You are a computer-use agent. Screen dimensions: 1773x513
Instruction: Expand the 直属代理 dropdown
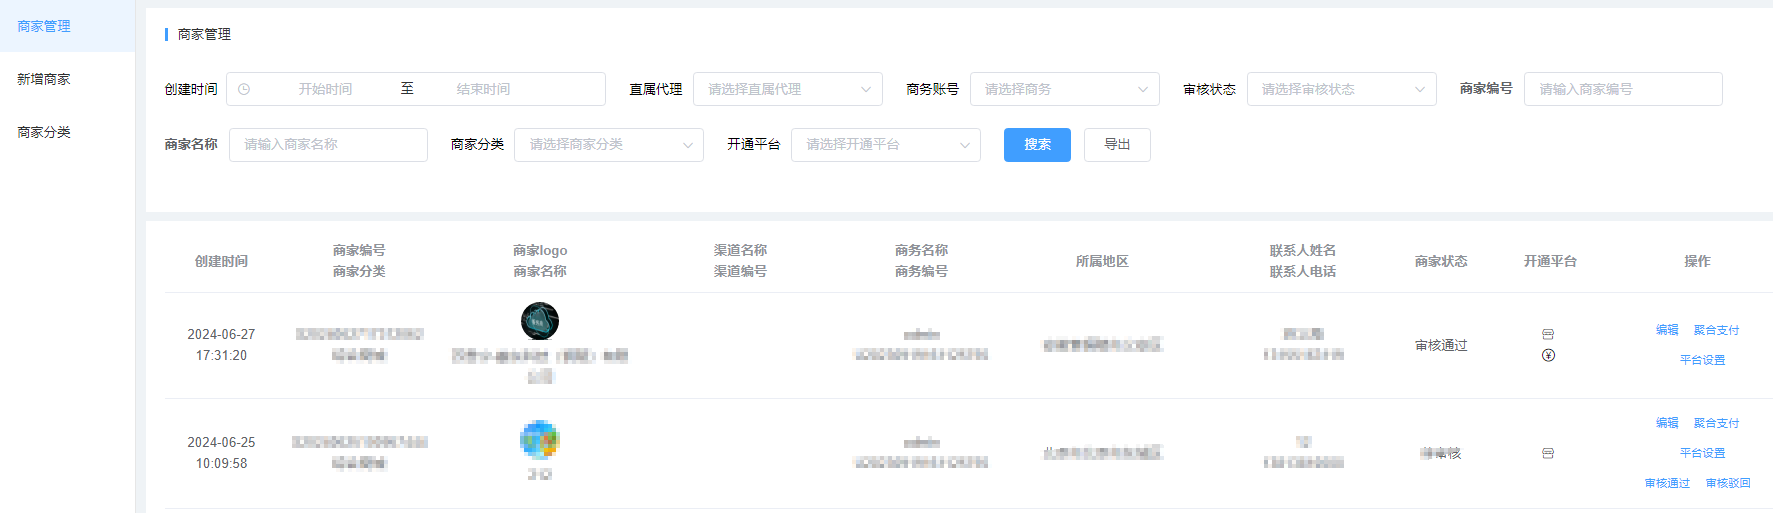[x=787, y=89]
